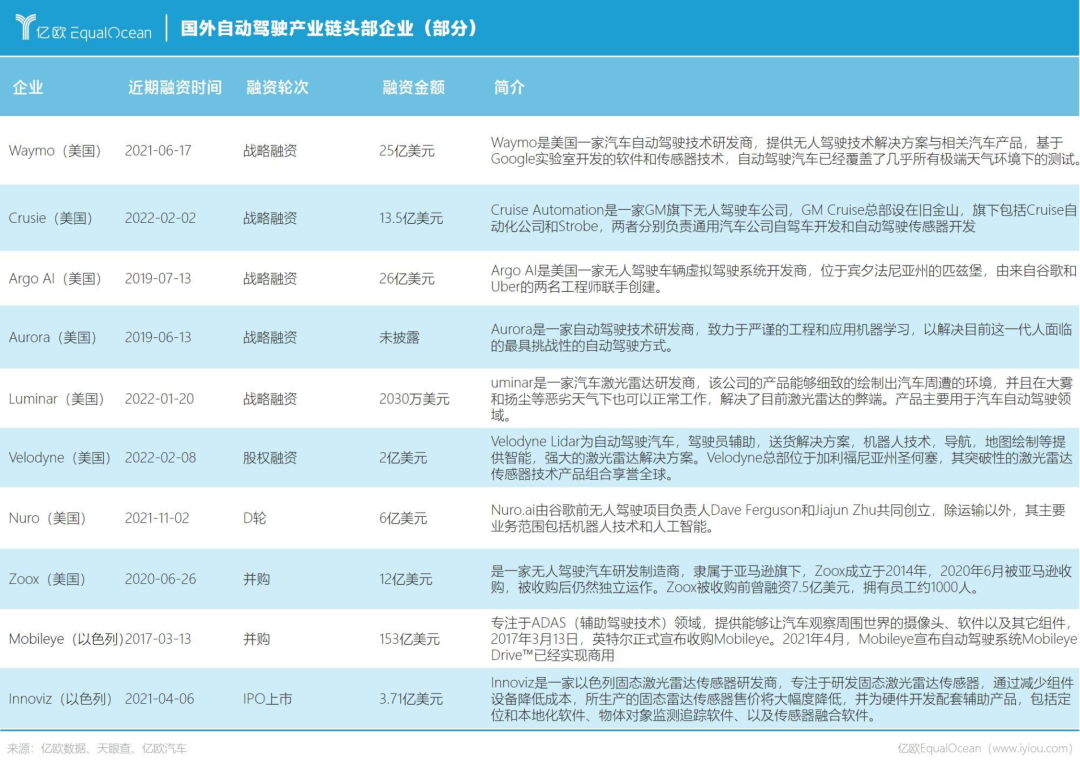Click the 近期融资时间 column header
Image resolution: width=1080 pixels, height=784 pixels.
point(175,87)
